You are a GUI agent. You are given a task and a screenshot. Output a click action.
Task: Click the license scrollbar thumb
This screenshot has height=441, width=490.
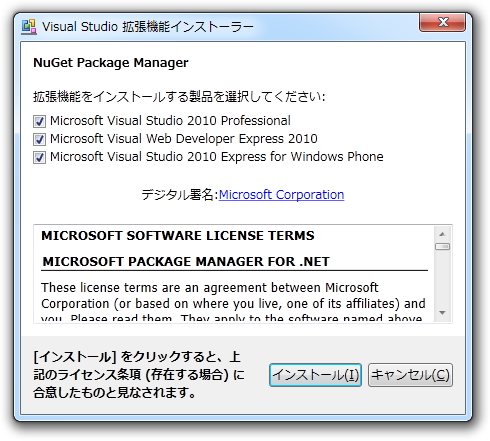[442, 247]
